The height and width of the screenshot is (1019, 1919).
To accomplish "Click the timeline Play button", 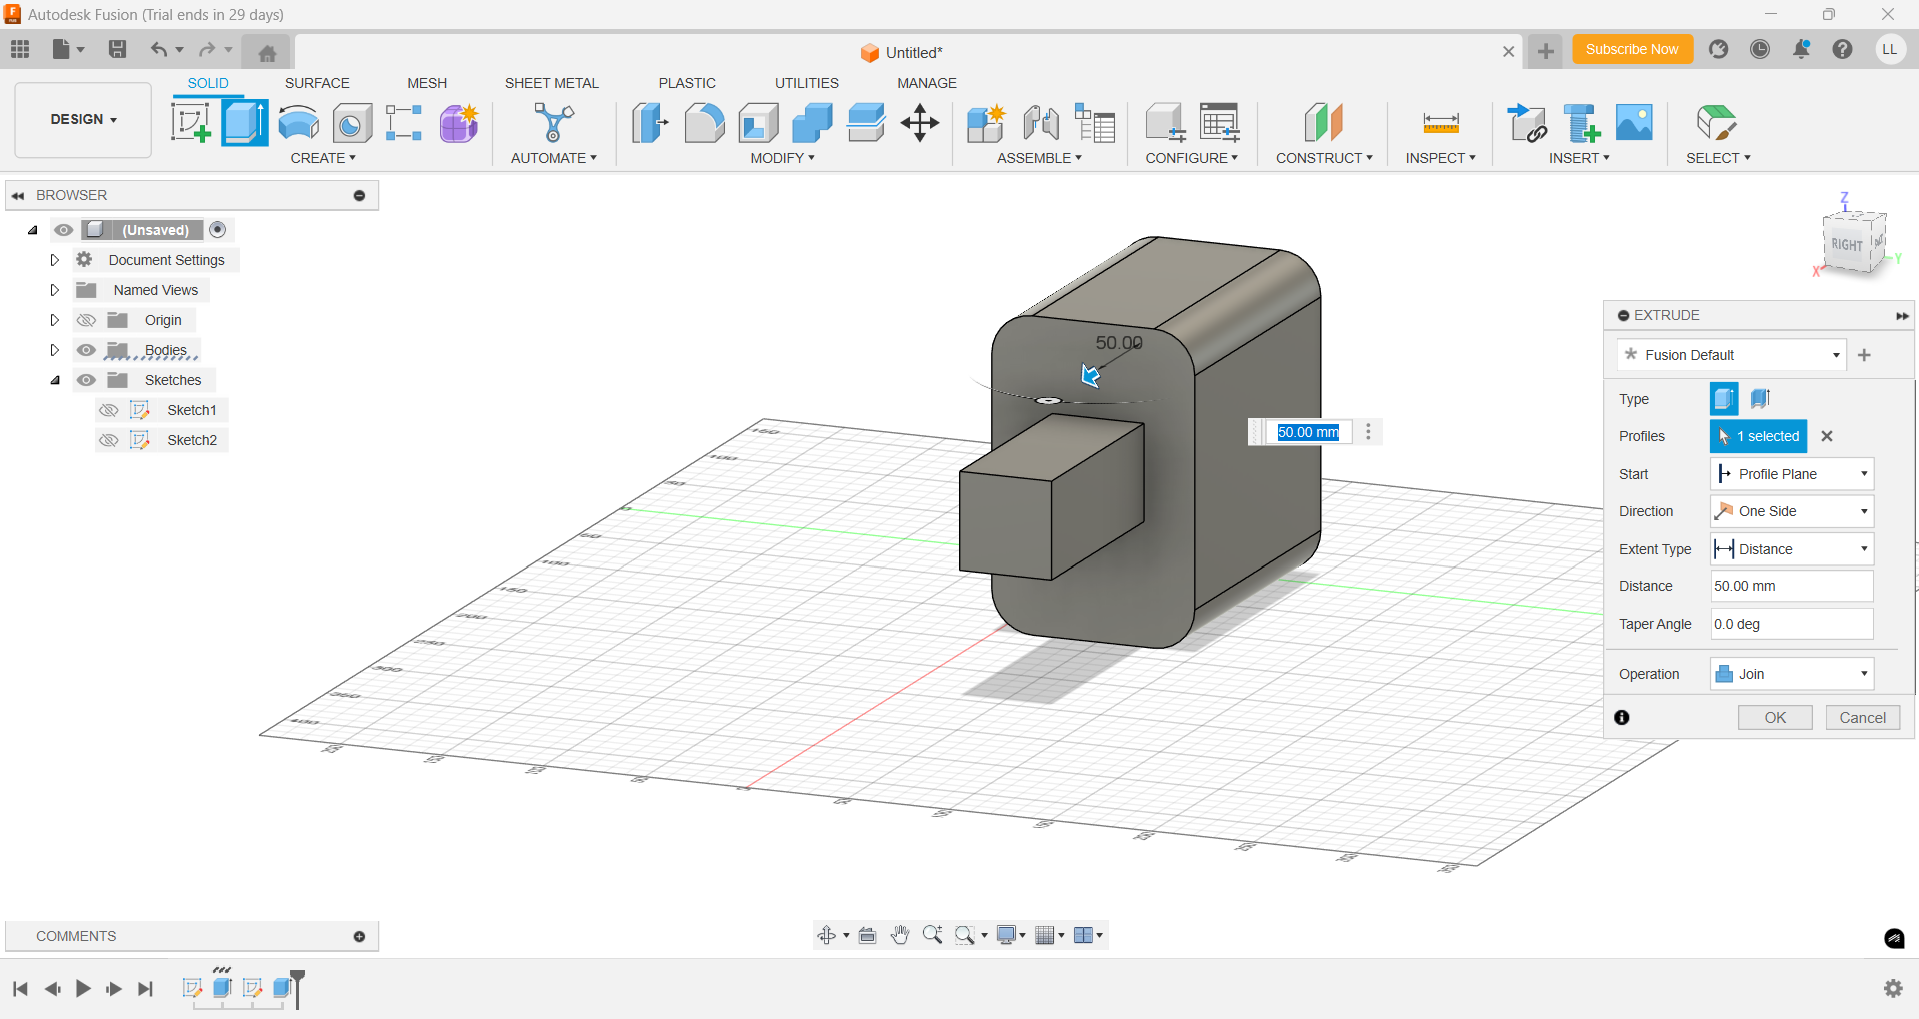I will [x=83, y=989].
